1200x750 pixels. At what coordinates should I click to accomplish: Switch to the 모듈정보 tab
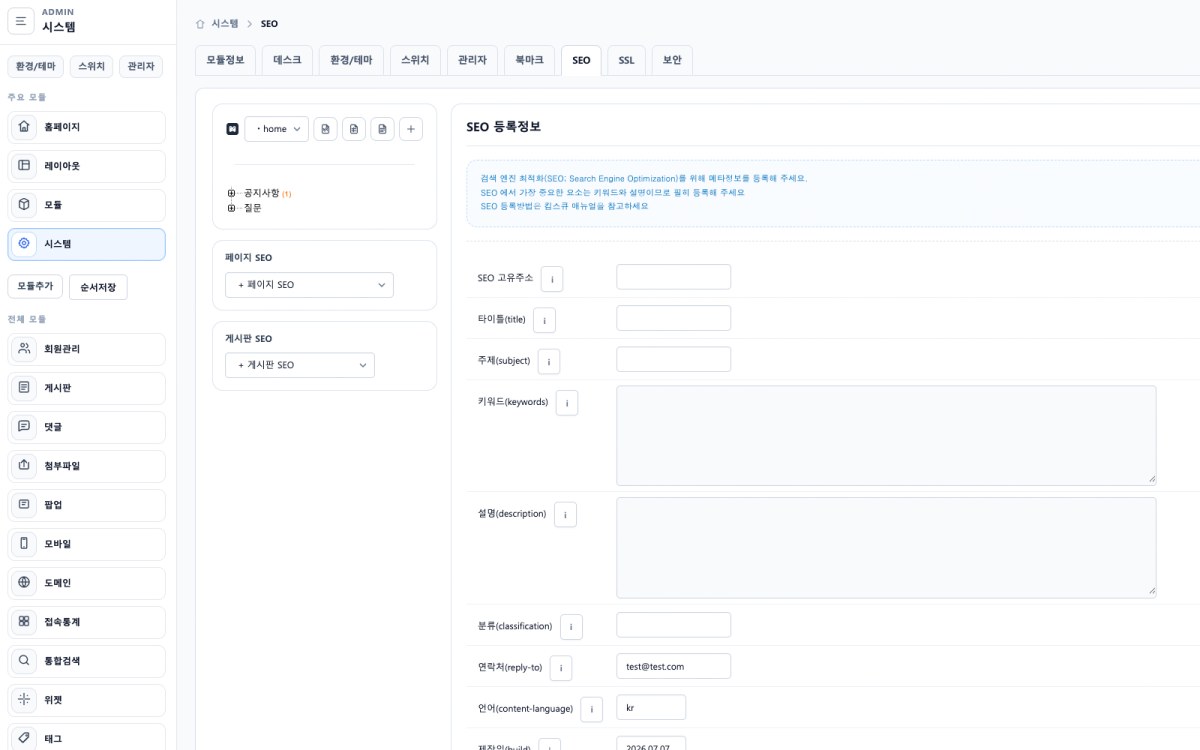coord(225,60)
